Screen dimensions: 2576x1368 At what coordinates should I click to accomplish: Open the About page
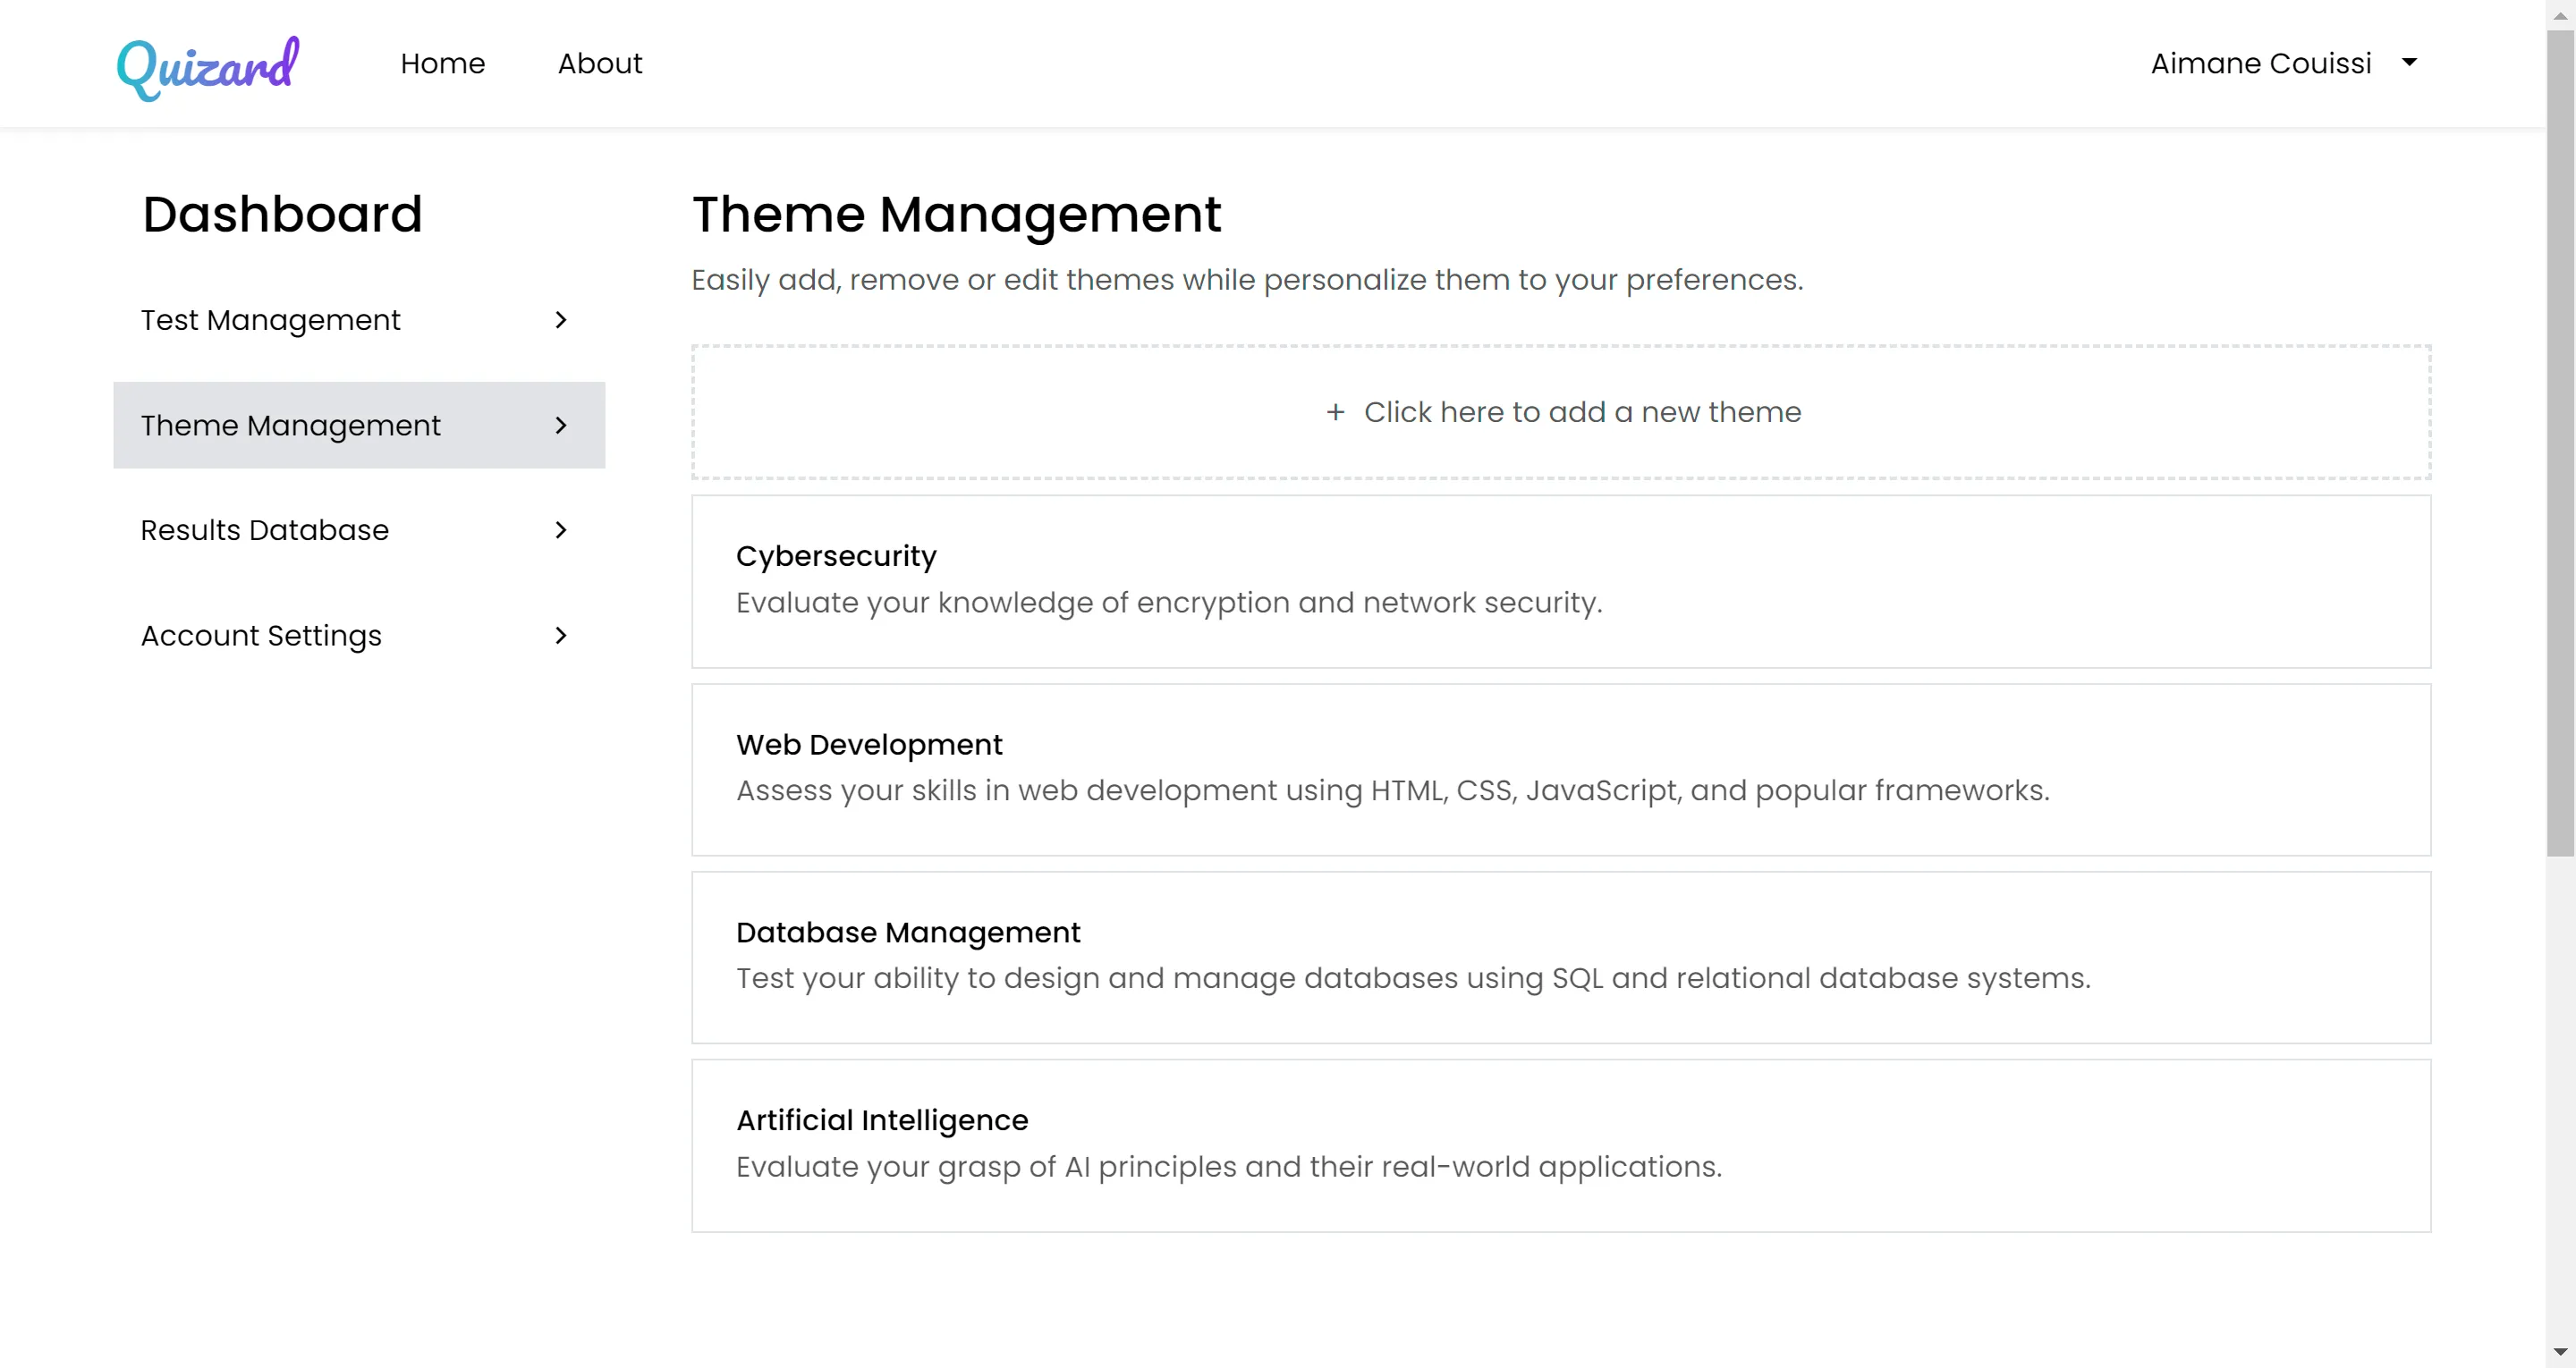(x=600, y=63)
